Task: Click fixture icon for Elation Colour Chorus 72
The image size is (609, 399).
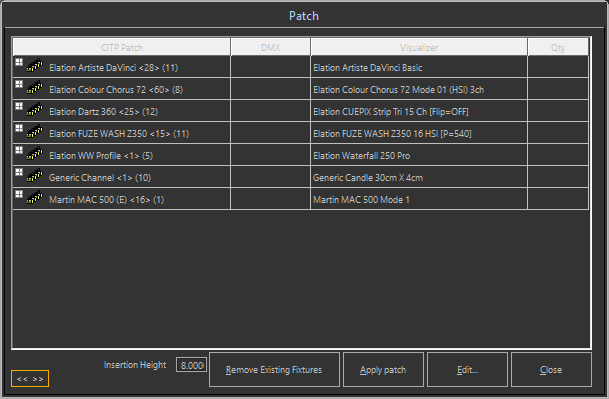Action: pos(35,87)
